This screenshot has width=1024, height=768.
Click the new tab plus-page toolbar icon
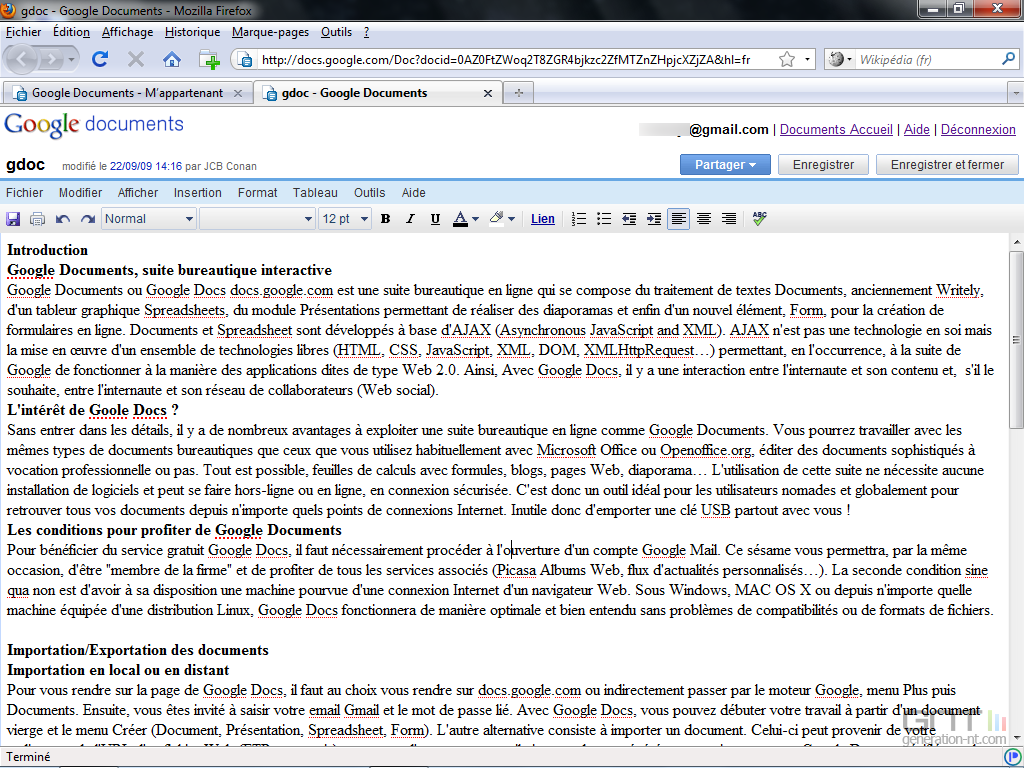[209, 59]
